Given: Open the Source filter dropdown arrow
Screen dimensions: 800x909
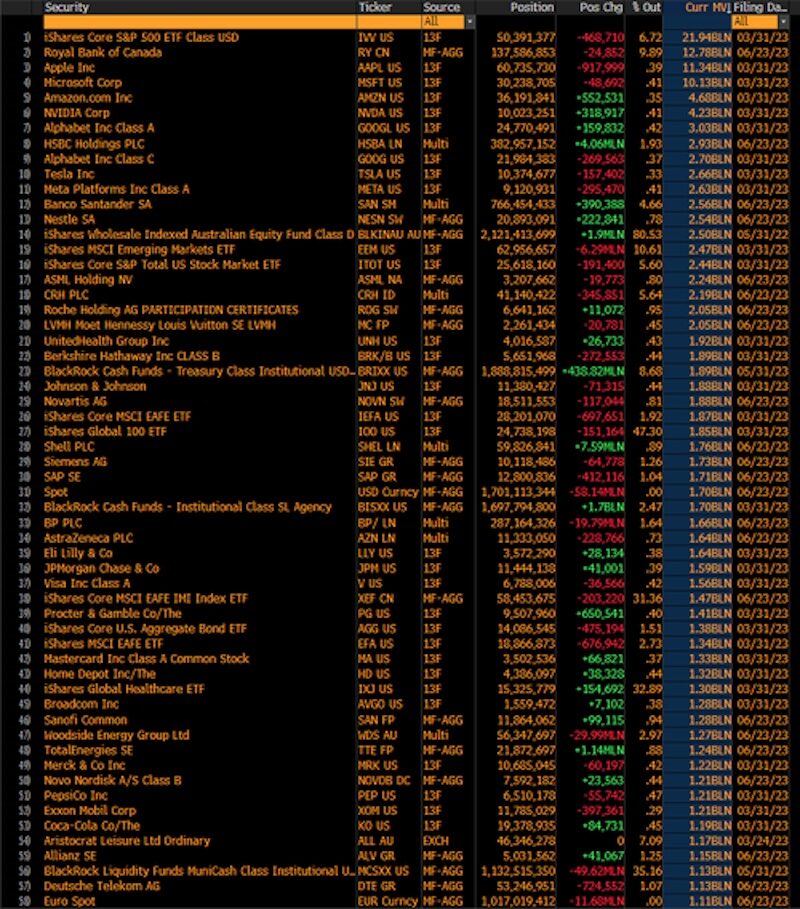Looking at the screenshot, I should tap(470, 22).
